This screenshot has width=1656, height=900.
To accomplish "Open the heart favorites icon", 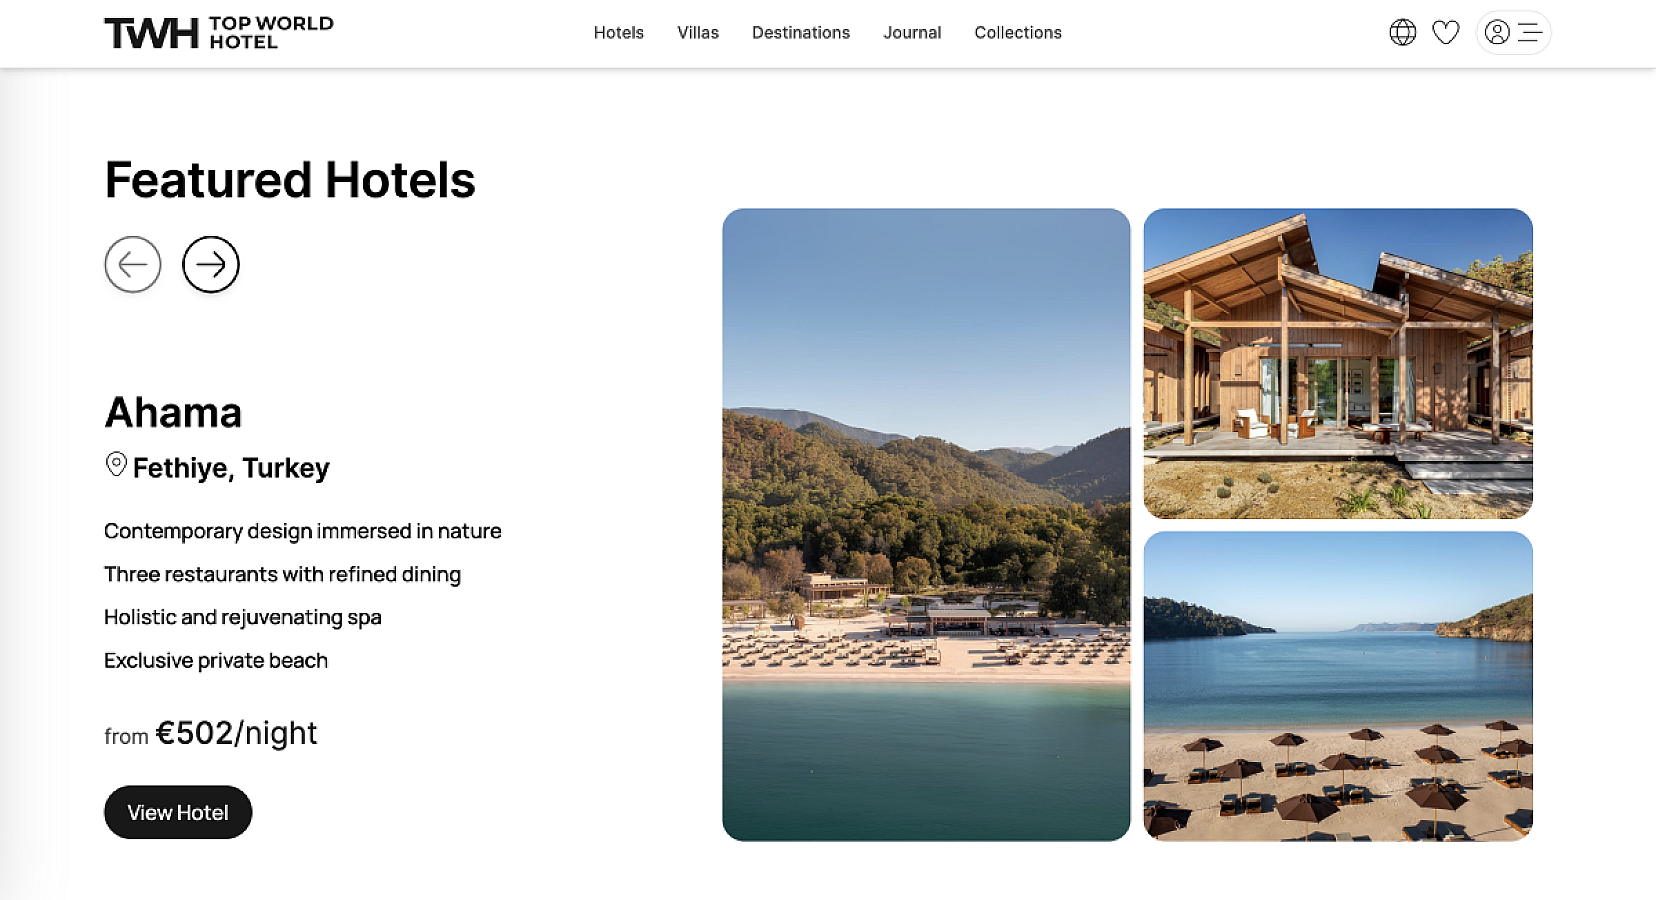I will click(1446, 33).
